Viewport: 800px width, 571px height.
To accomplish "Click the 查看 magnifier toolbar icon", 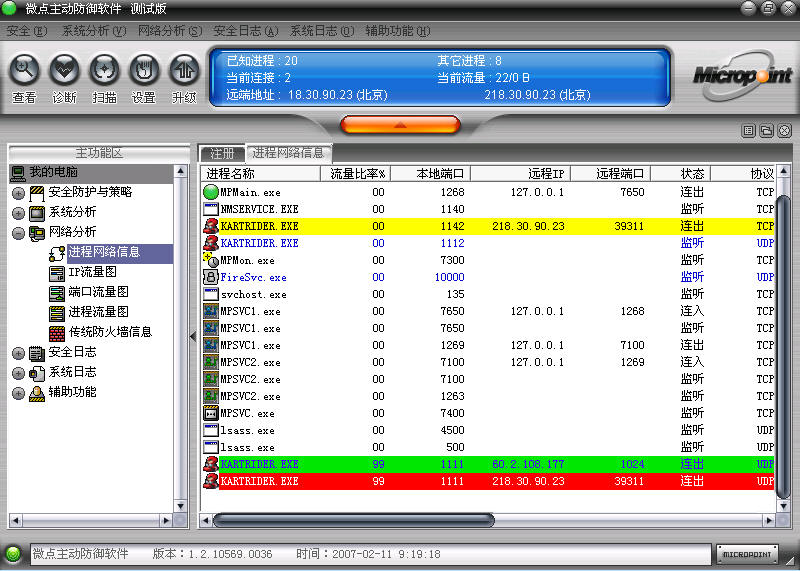I will coord(24,69).
